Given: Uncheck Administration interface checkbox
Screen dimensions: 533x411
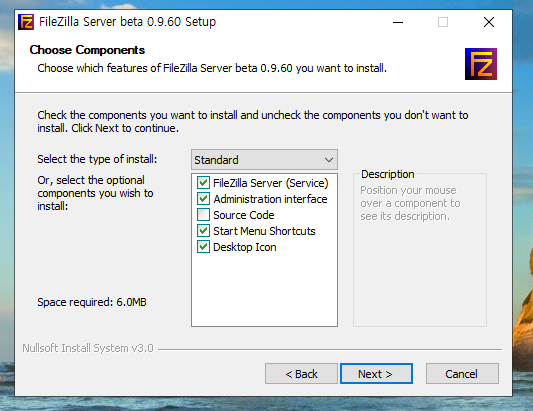Looking at the screenshot, I should 203,199.
